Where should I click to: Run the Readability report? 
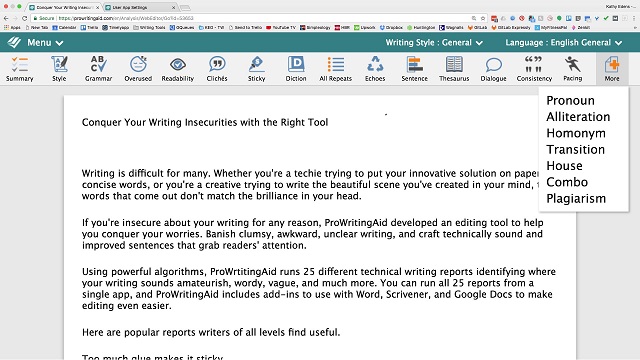[x=178, y=69]
